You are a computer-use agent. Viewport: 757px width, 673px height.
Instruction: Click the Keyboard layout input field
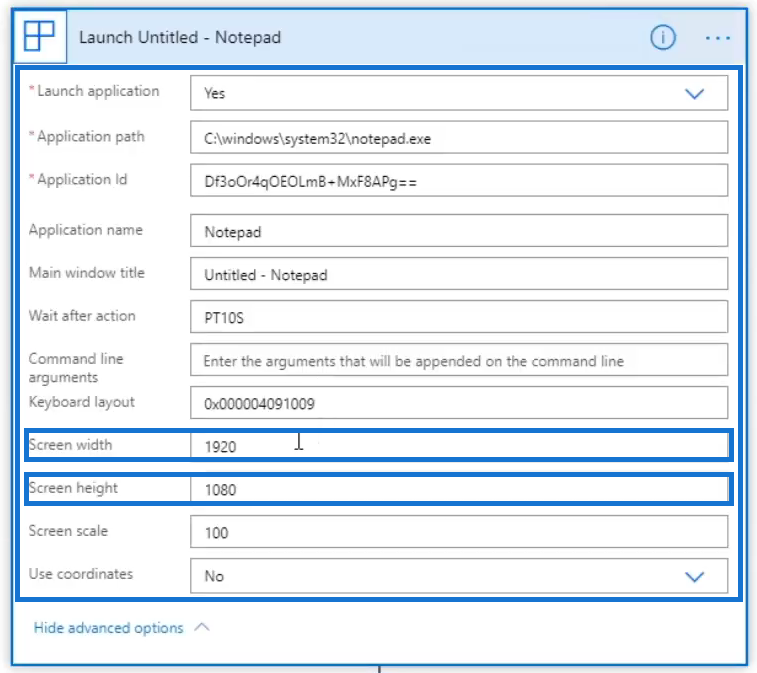coord(459,403)
